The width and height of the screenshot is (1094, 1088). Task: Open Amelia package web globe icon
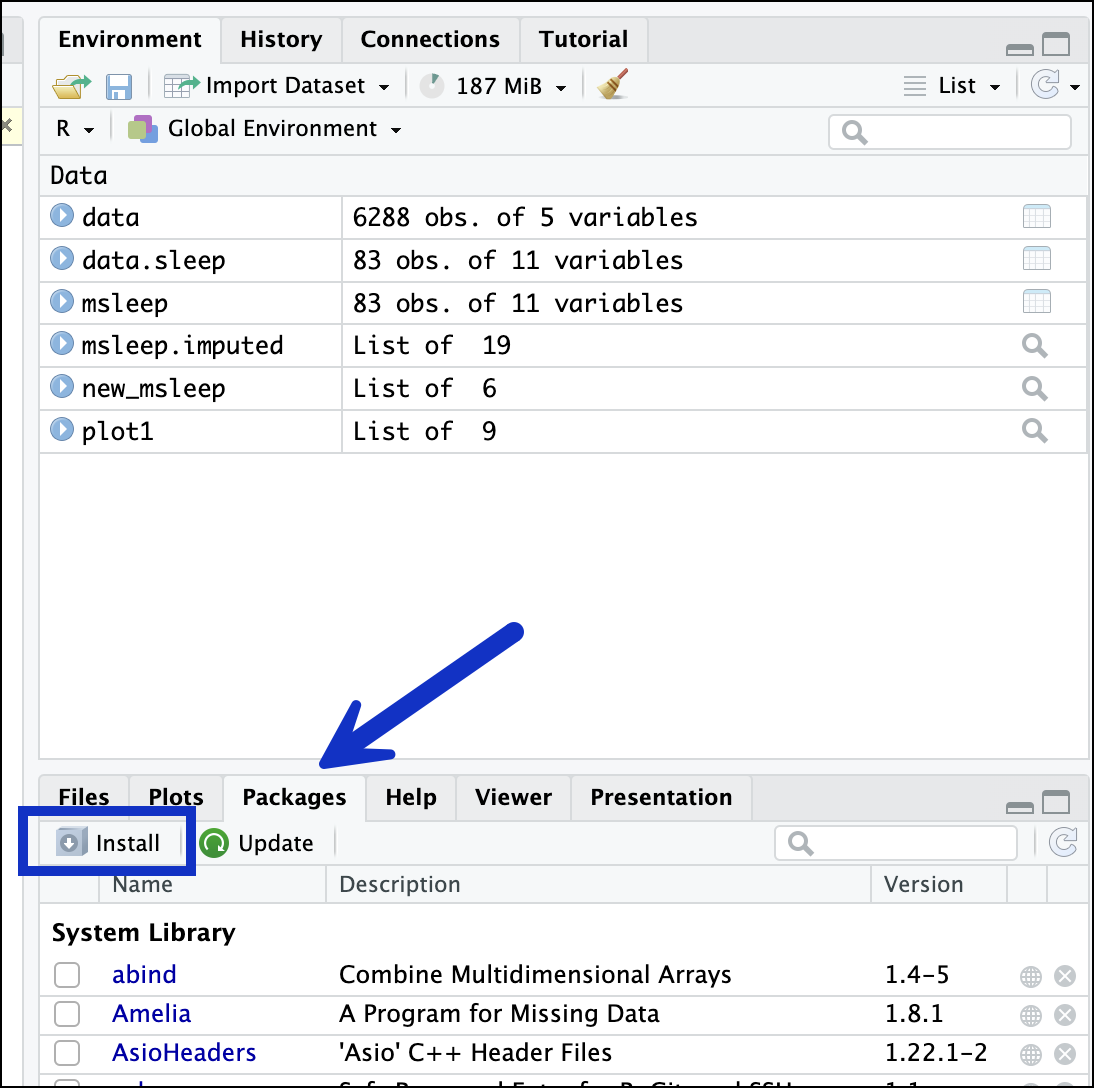tap(1031, 1015)
